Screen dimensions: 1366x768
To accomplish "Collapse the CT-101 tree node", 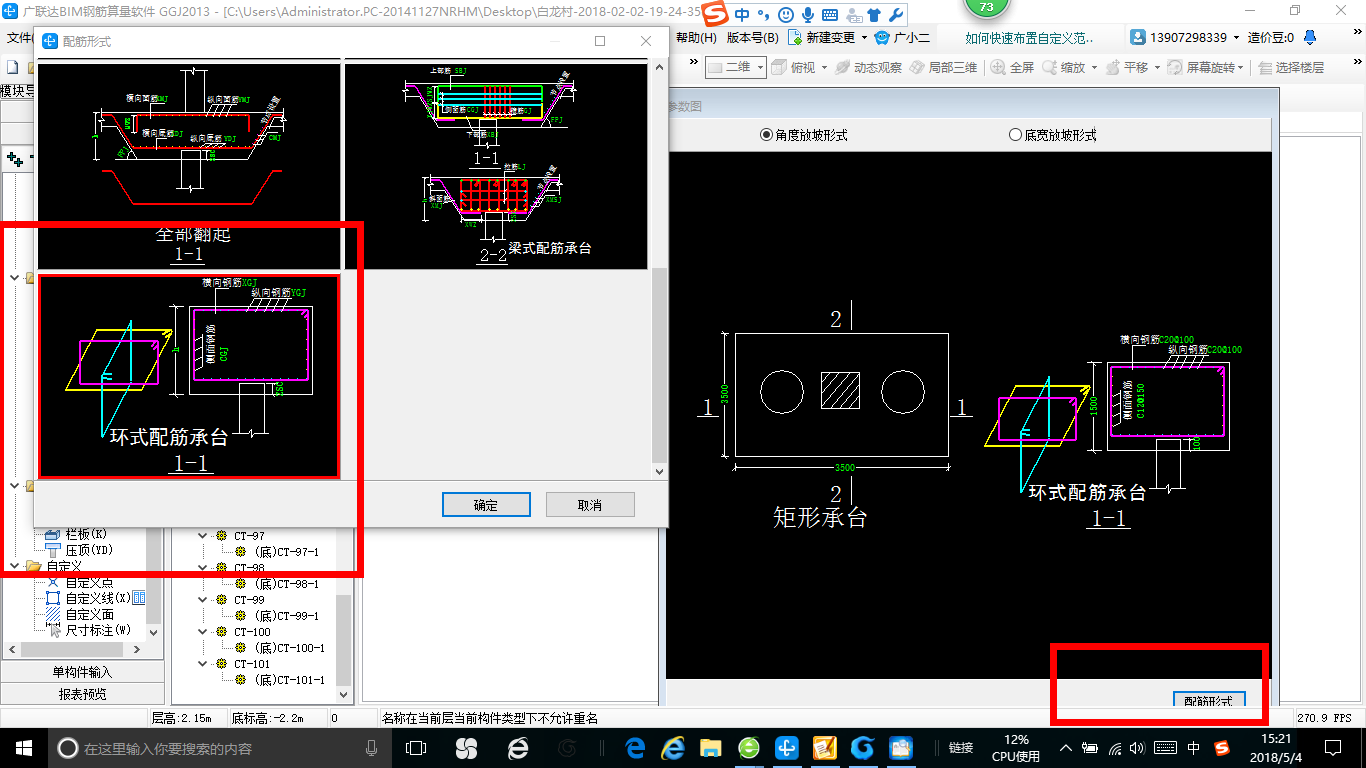I will (x=204, y=664).
